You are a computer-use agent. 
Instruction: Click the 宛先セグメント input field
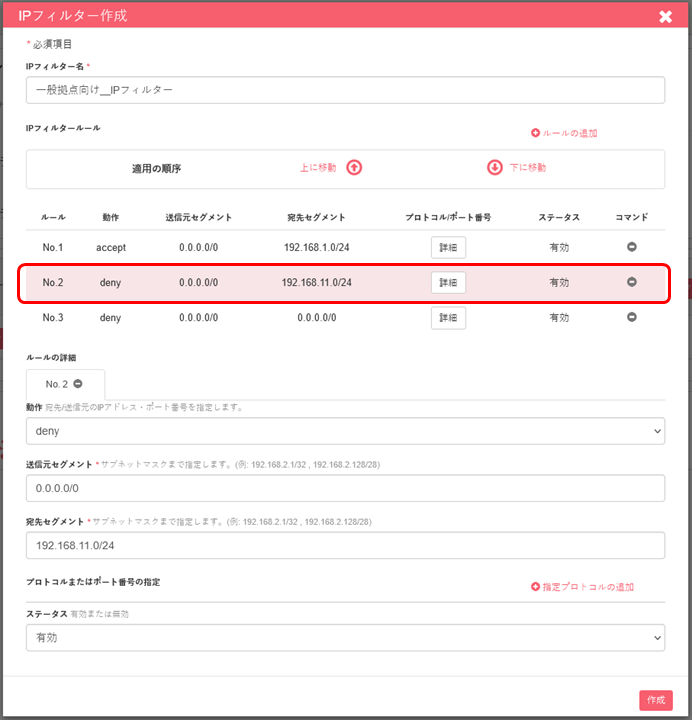(x=345, y=546)
